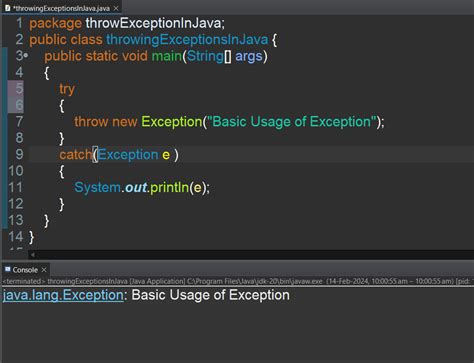Open the java.lang.Exception link in console output
474x363 pixels.
(x=63, y=295)
